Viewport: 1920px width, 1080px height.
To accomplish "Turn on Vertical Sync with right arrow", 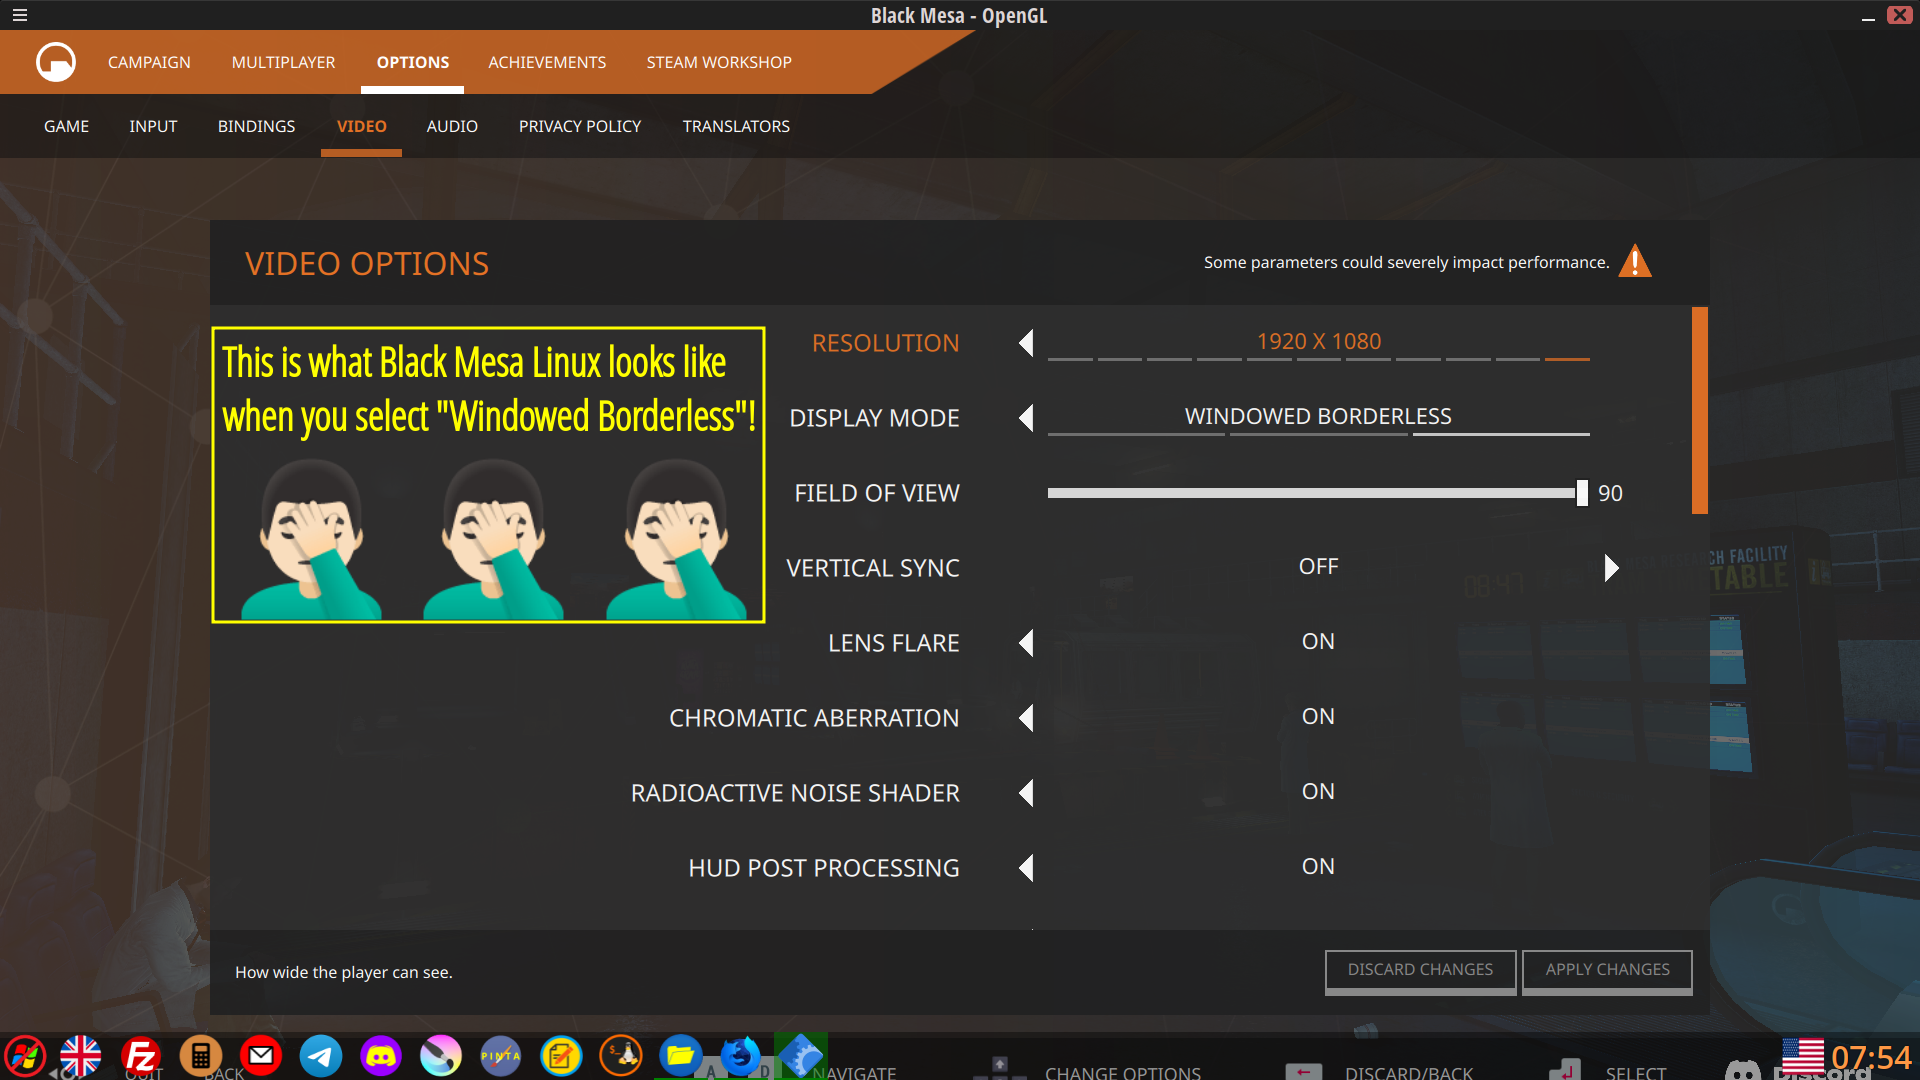I will (x=1611, y=568).
